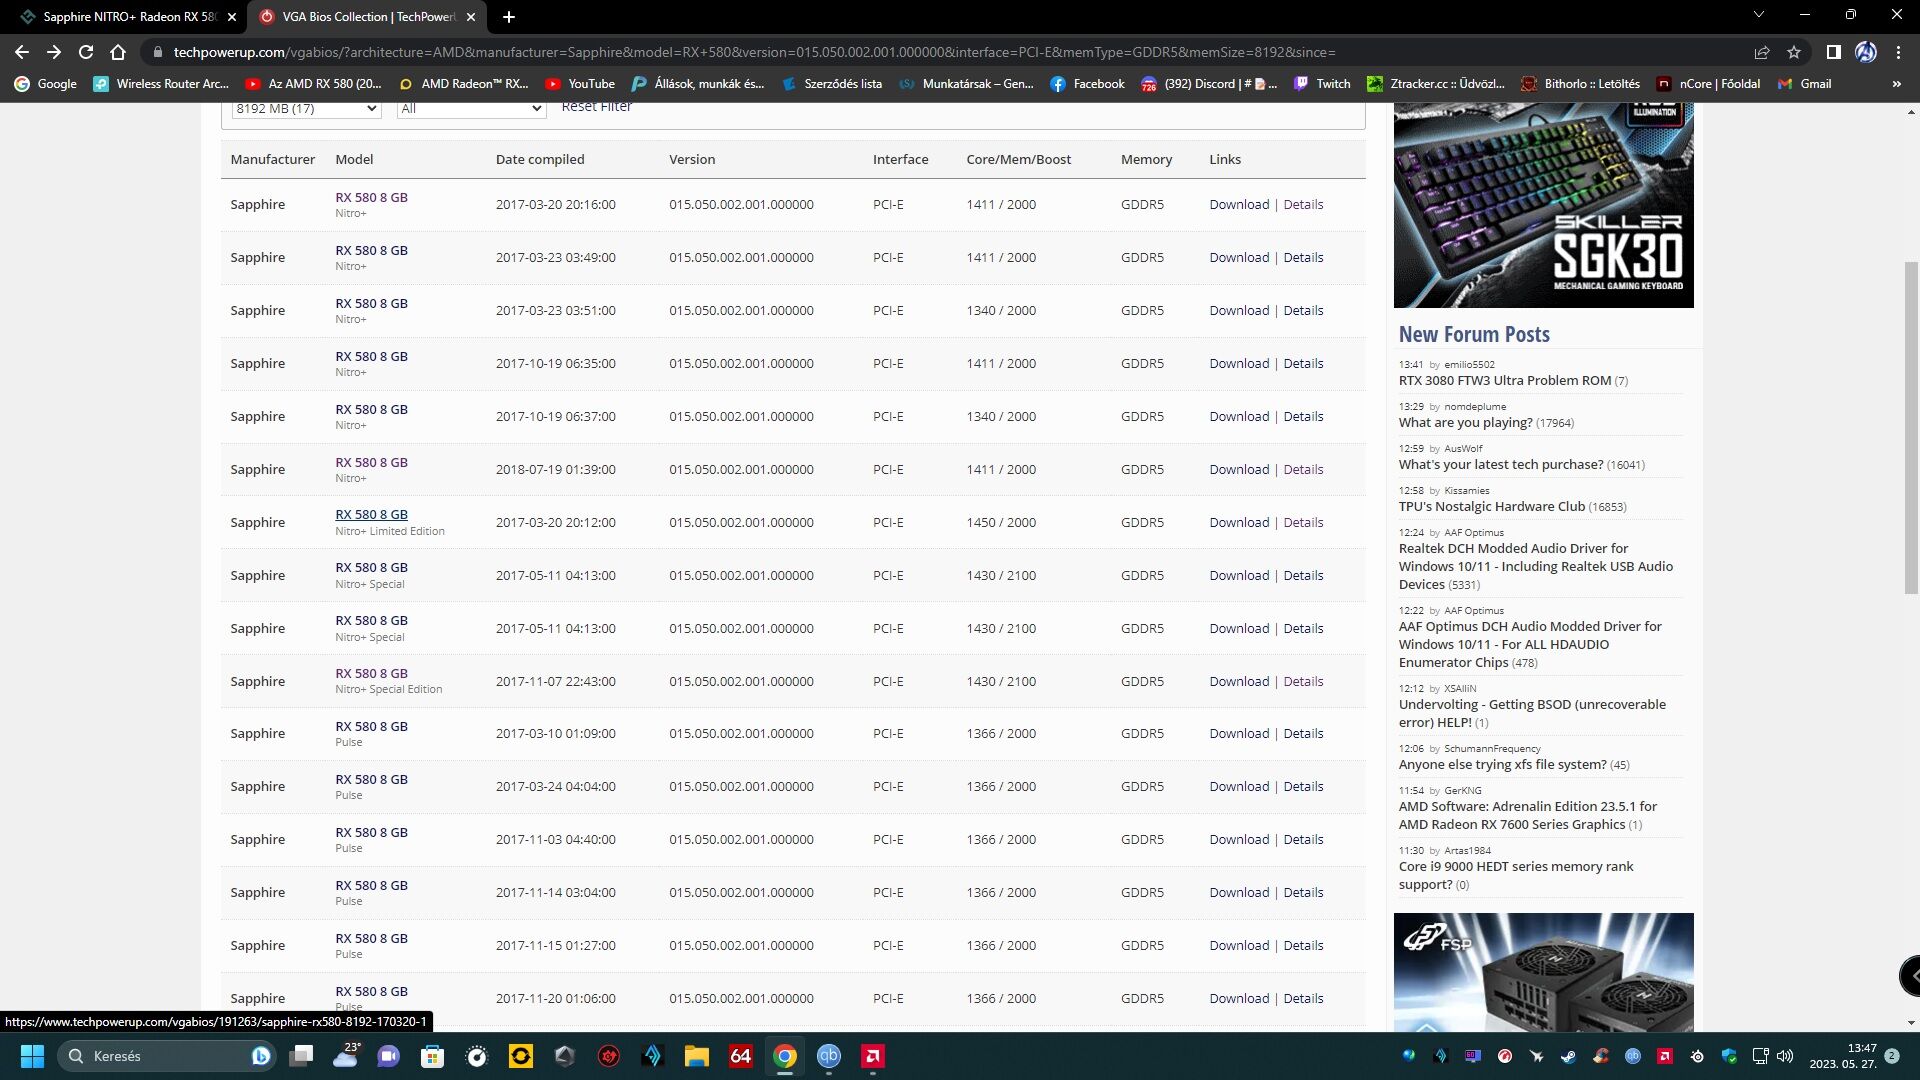Switch to the Sapphire NITRO+ Radeon RX 580 tab
Viewport: 1920px width, 1080px height.
click(128, 17)
